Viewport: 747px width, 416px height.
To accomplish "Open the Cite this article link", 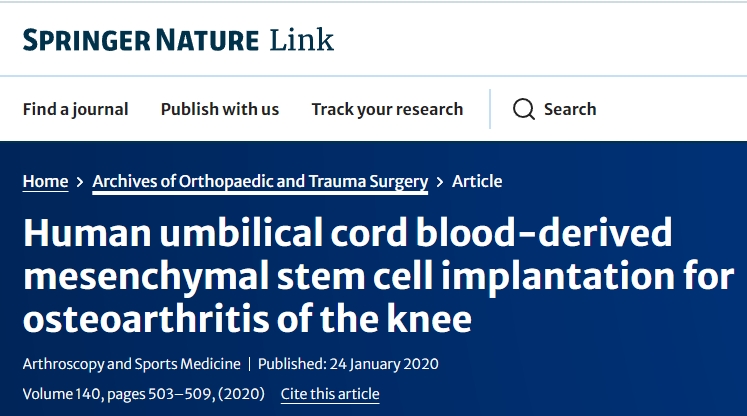I will point(330,393).
